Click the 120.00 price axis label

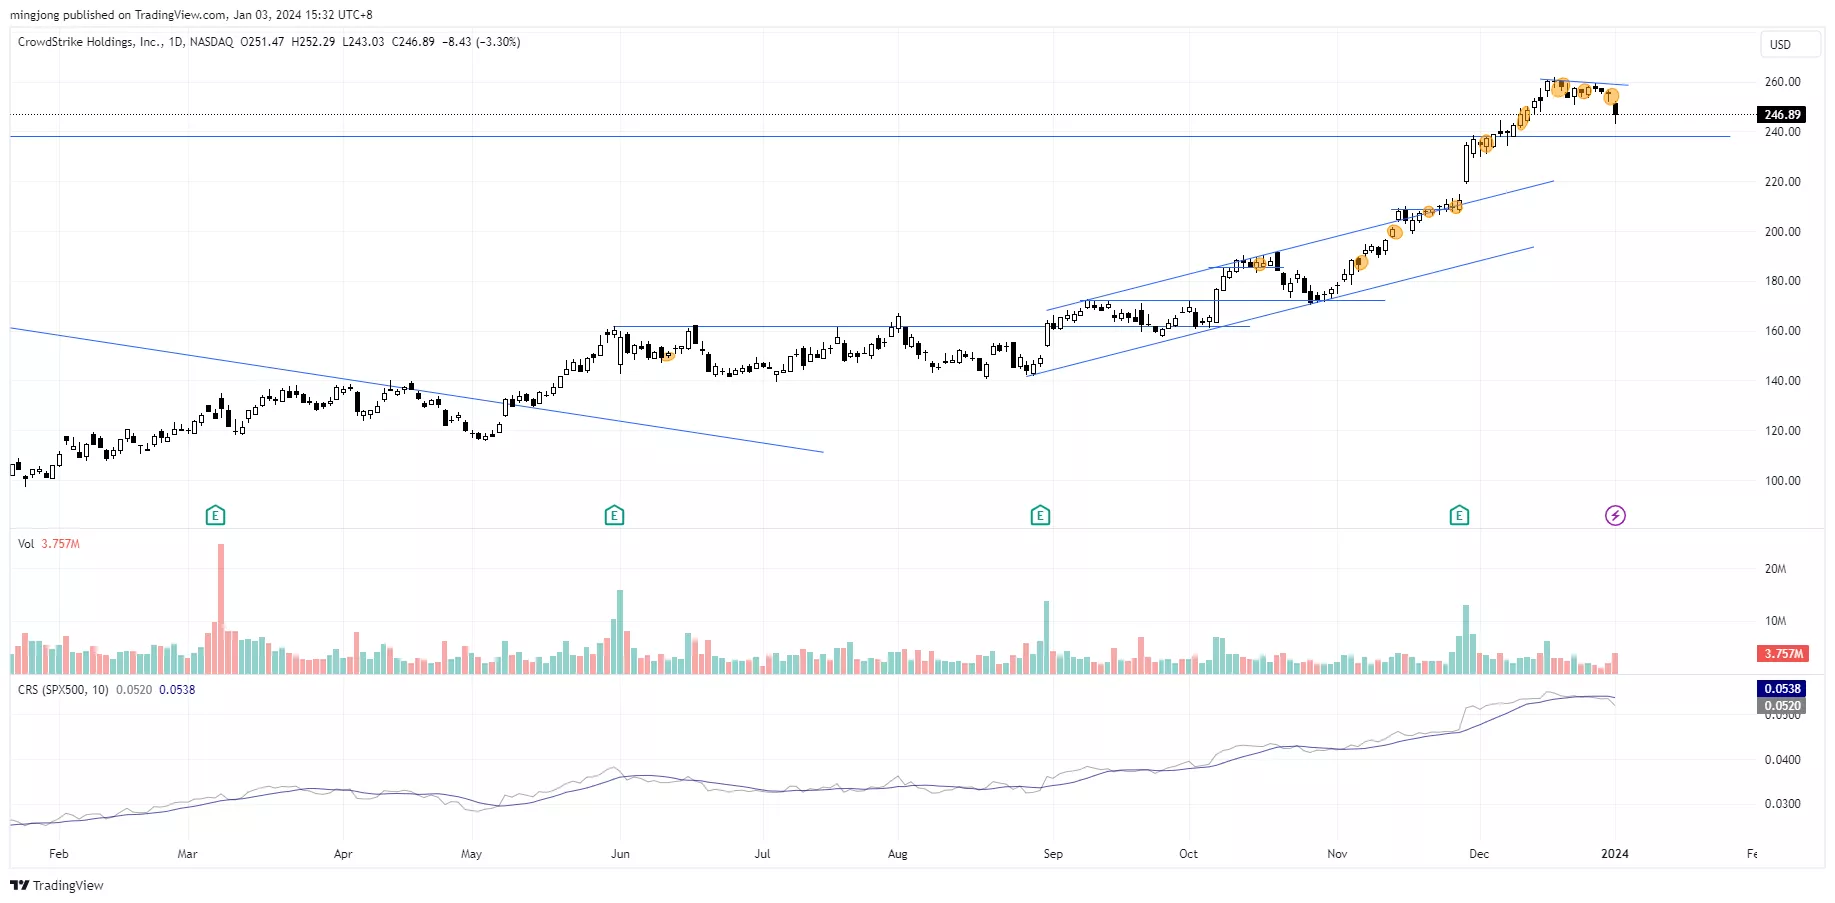tap(1782, 431)
